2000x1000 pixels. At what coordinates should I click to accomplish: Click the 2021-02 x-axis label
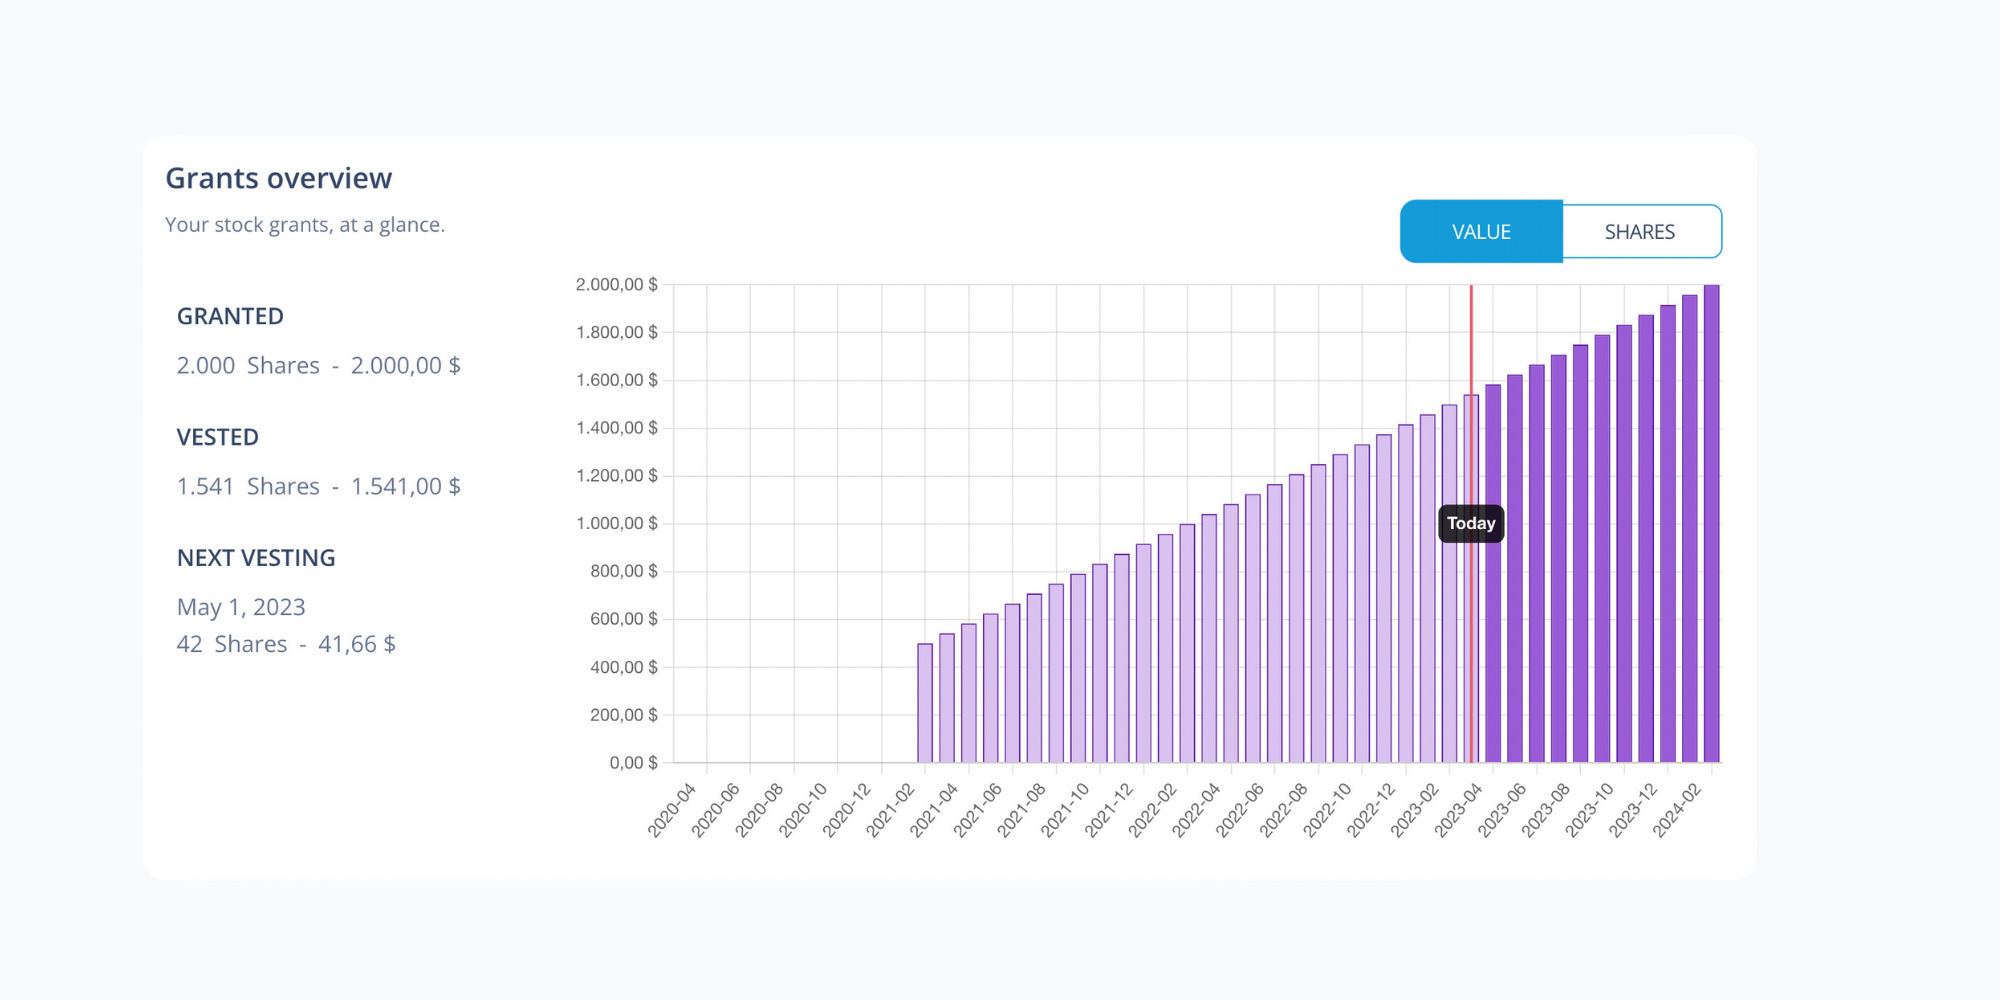[x=890, y=810]
